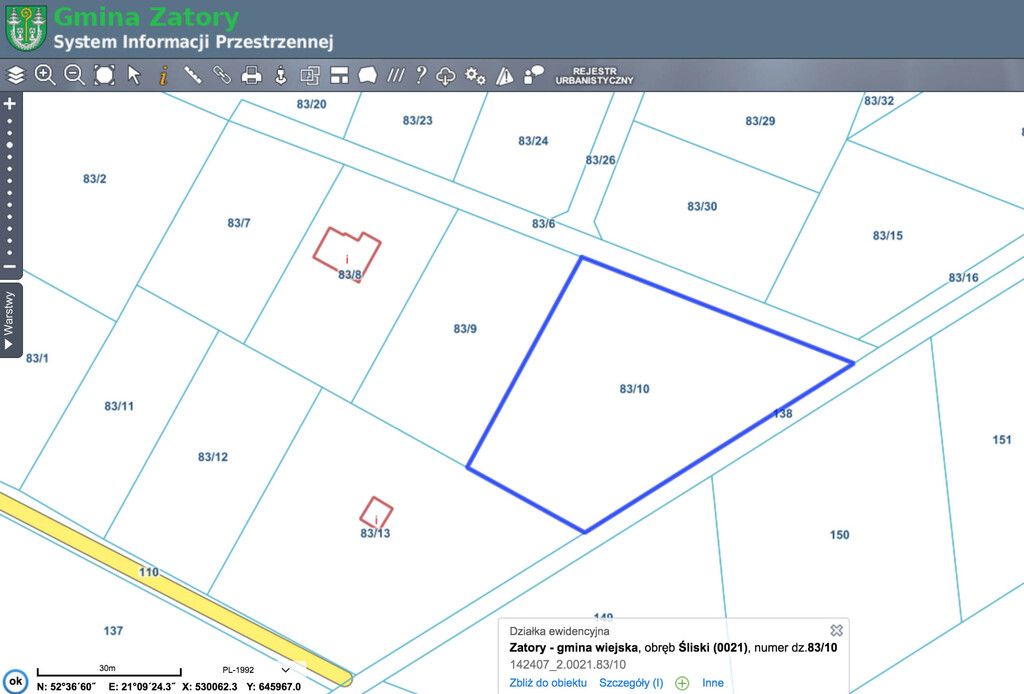
Task: Click parcel label 83/23
Action: point(417,120)
